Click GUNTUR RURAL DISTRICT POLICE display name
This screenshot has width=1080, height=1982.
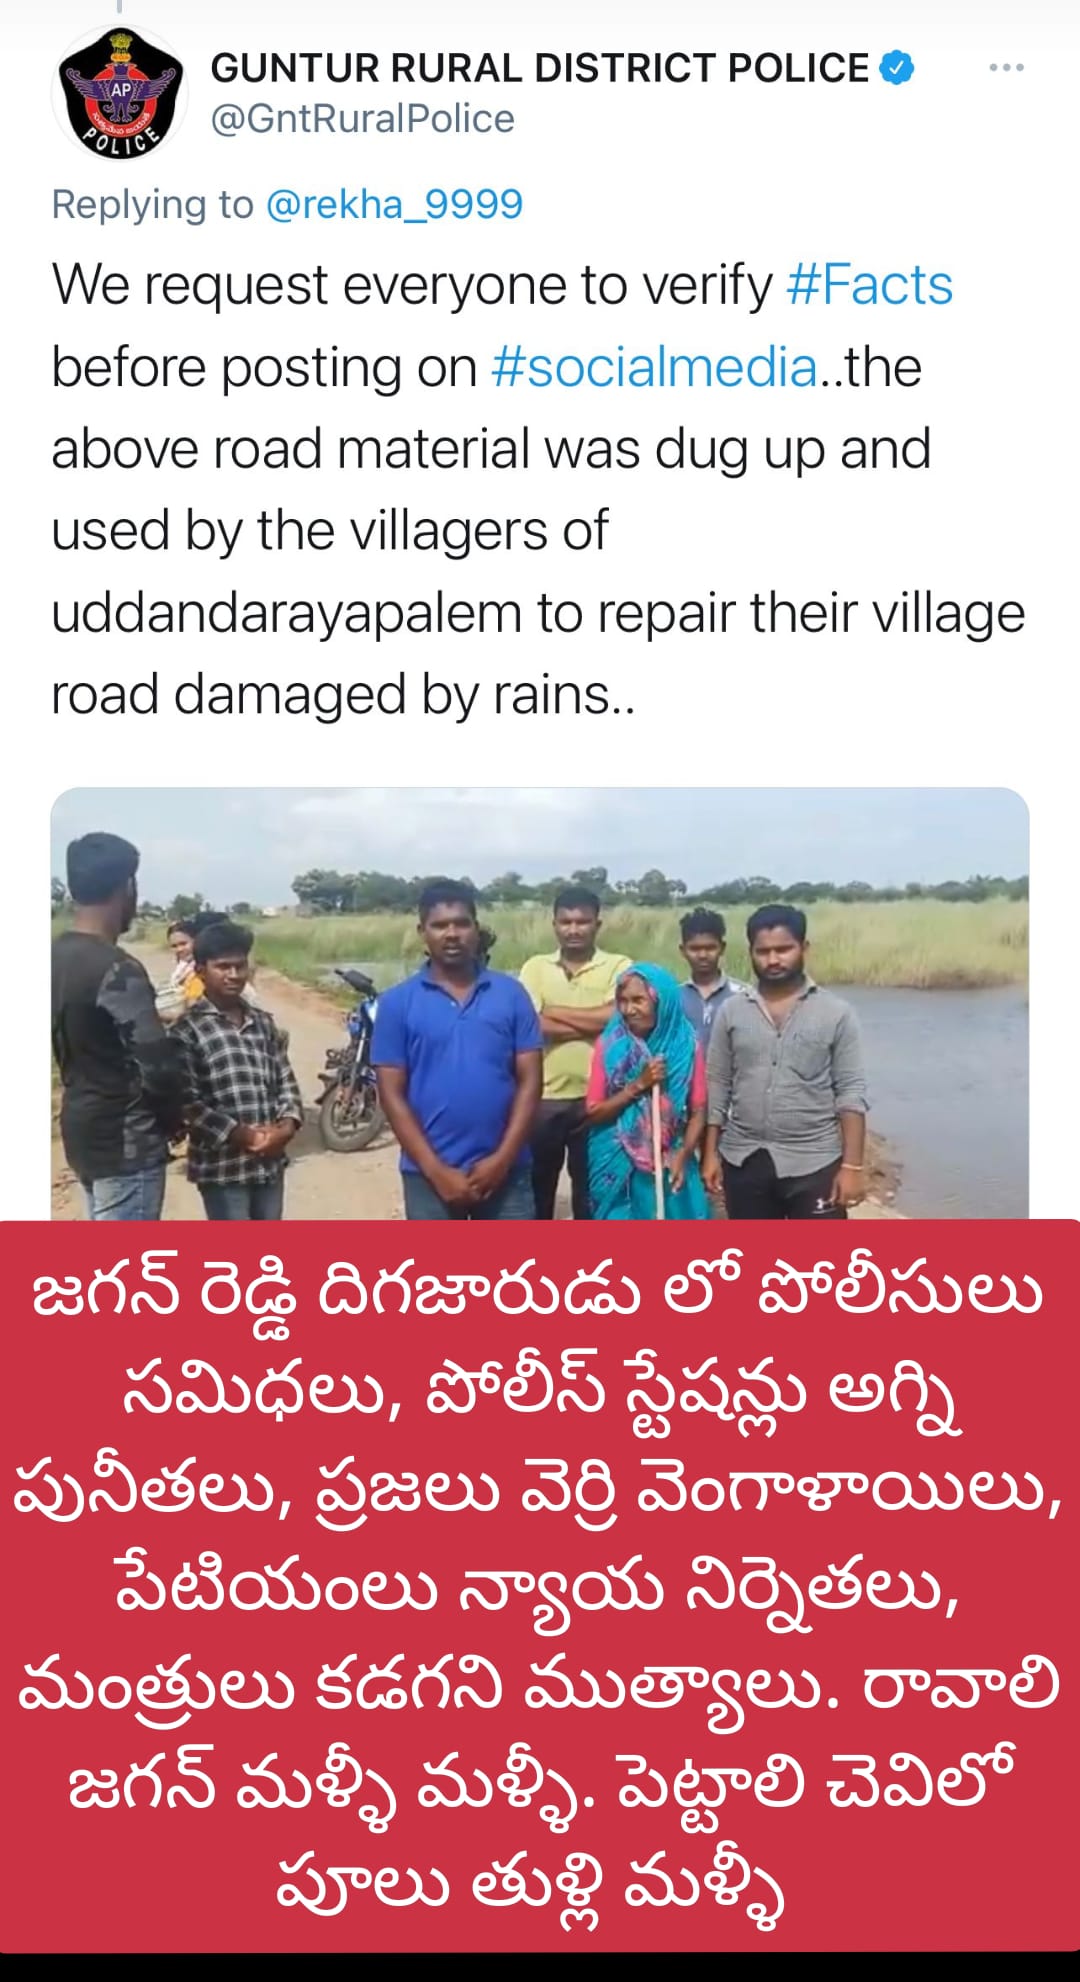point(540,68)
